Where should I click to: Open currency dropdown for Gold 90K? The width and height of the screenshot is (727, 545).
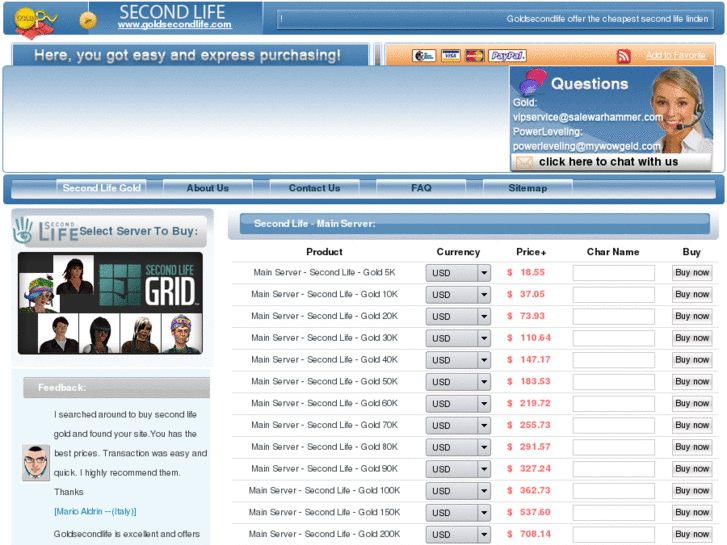[x=458, y=469]
